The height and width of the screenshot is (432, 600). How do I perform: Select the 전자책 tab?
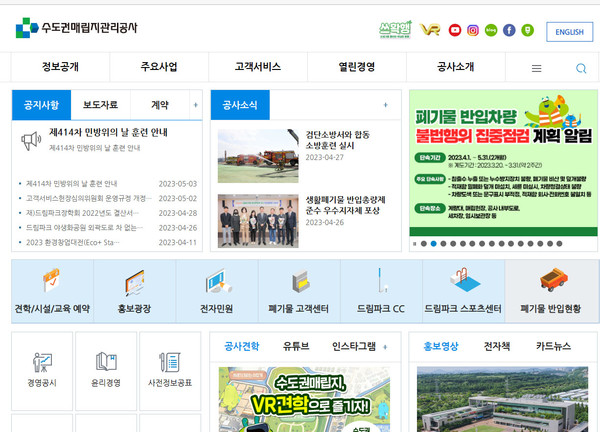(497, 347)
